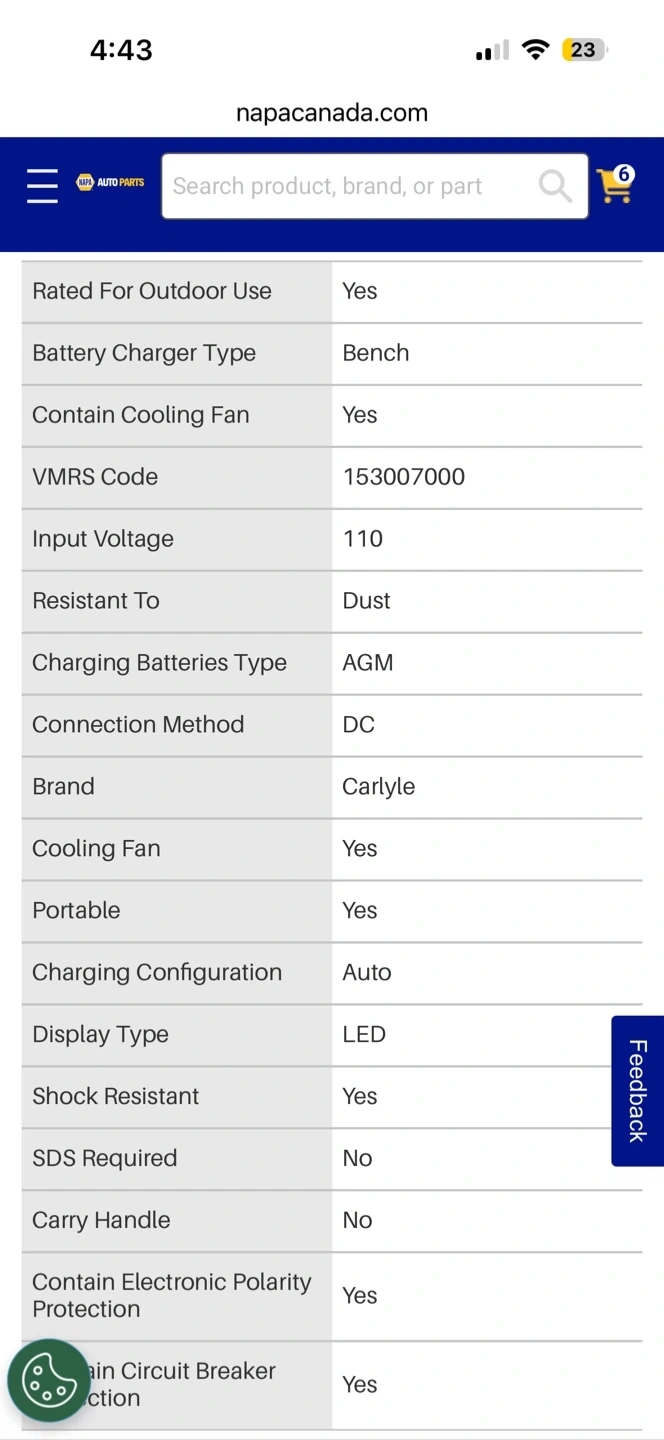
Task: Tap the Battery Charger Type label
Action: (x=144, y=353)
